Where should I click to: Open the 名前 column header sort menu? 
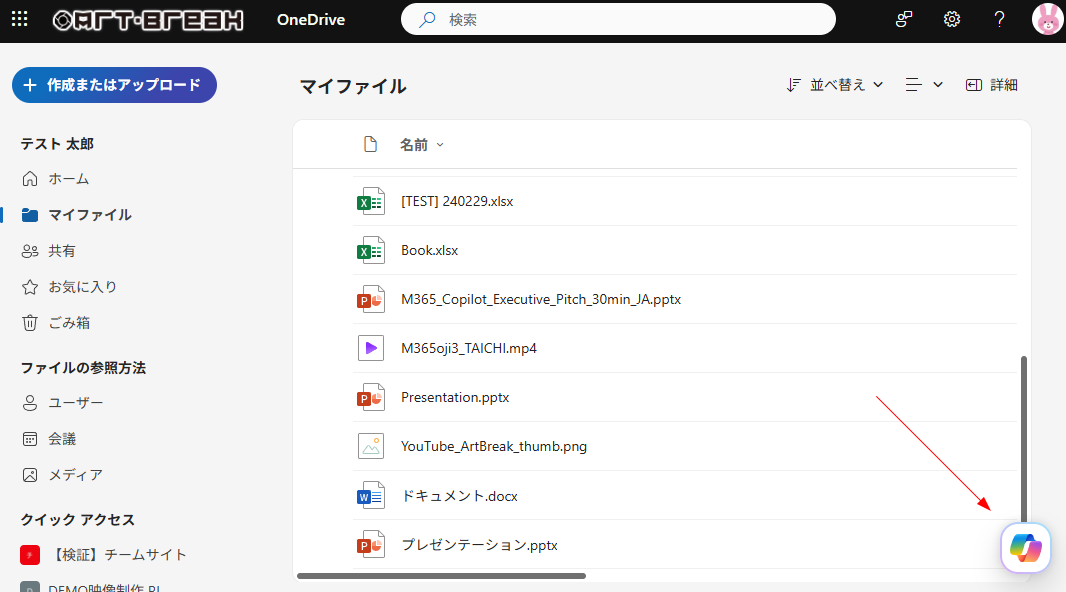pos(421,145)
